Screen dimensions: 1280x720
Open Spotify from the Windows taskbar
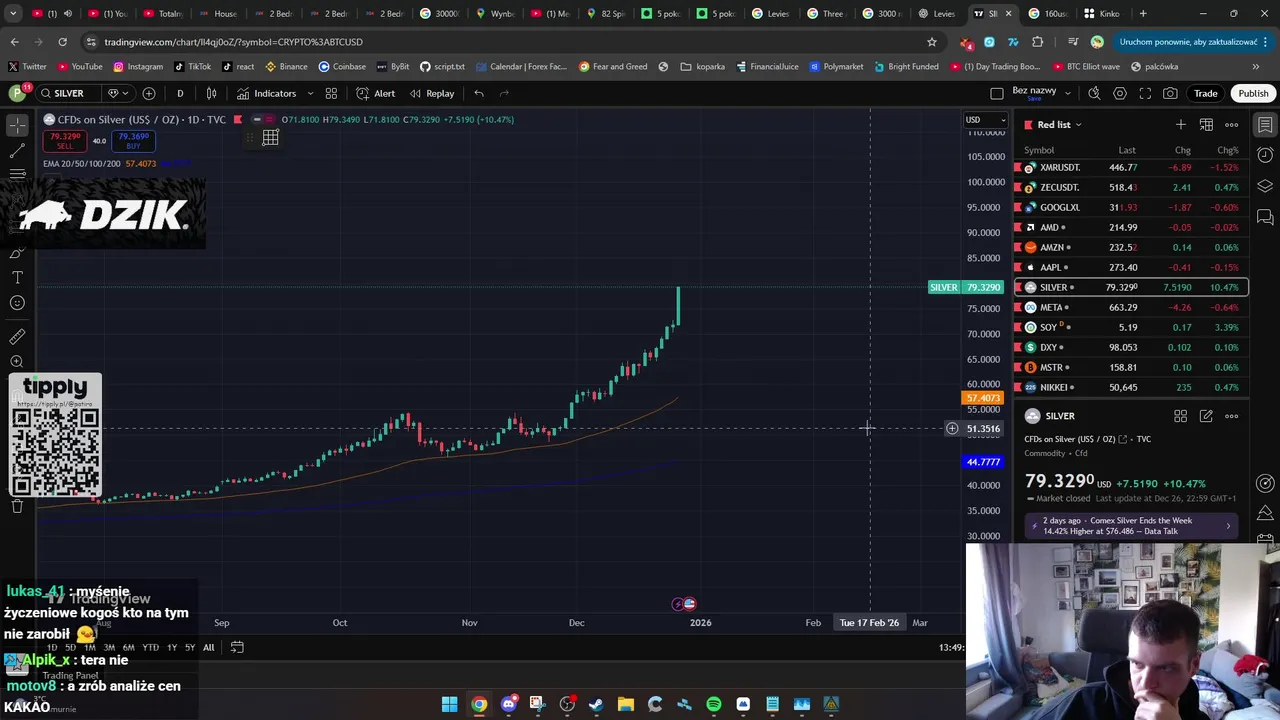coord(713,704)
